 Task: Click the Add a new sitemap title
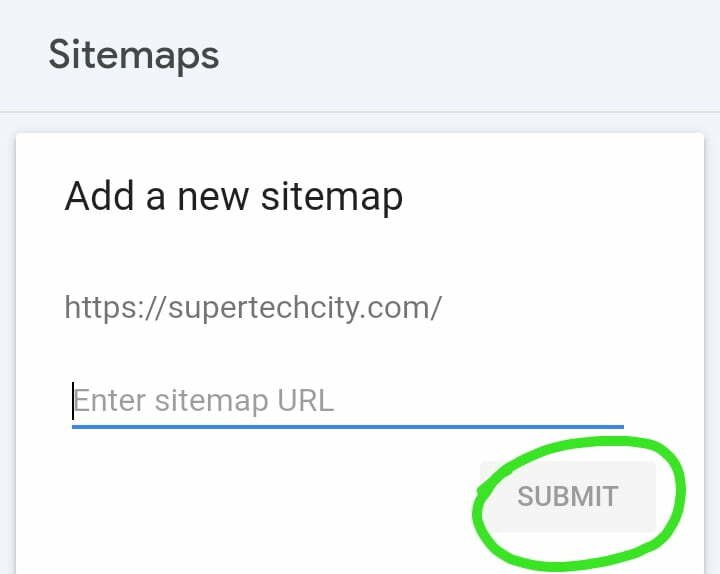click(x=233, y=196)
